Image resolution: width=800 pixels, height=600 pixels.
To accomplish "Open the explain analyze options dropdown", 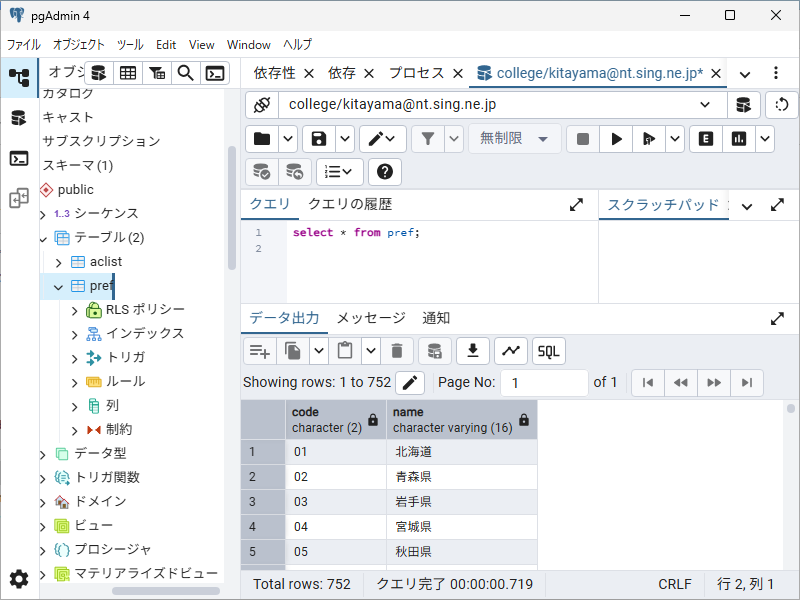I will (x=765, y=139).
